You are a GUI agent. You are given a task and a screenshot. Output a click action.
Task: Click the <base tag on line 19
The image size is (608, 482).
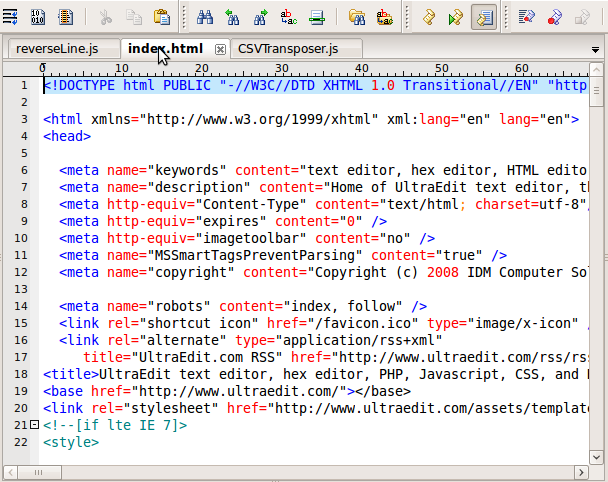(63, 391)
